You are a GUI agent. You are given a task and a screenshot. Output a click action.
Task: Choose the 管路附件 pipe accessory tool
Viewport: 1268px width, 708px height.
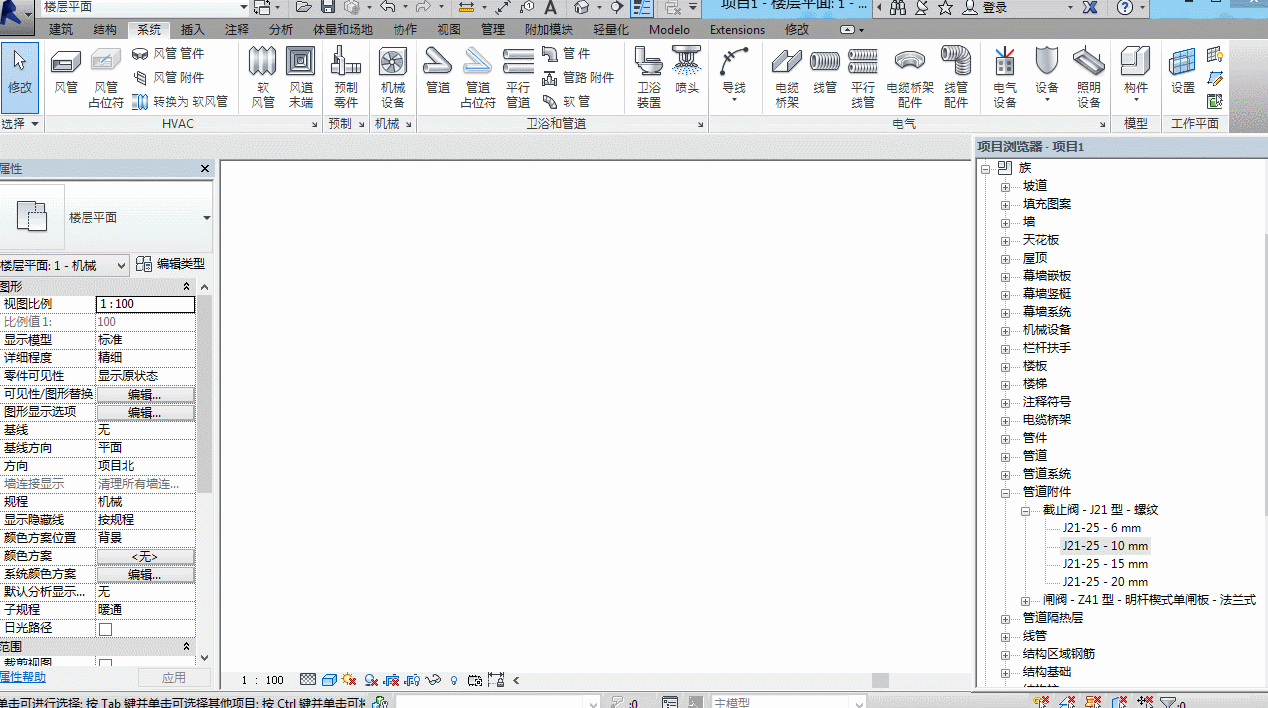point(578,77)
